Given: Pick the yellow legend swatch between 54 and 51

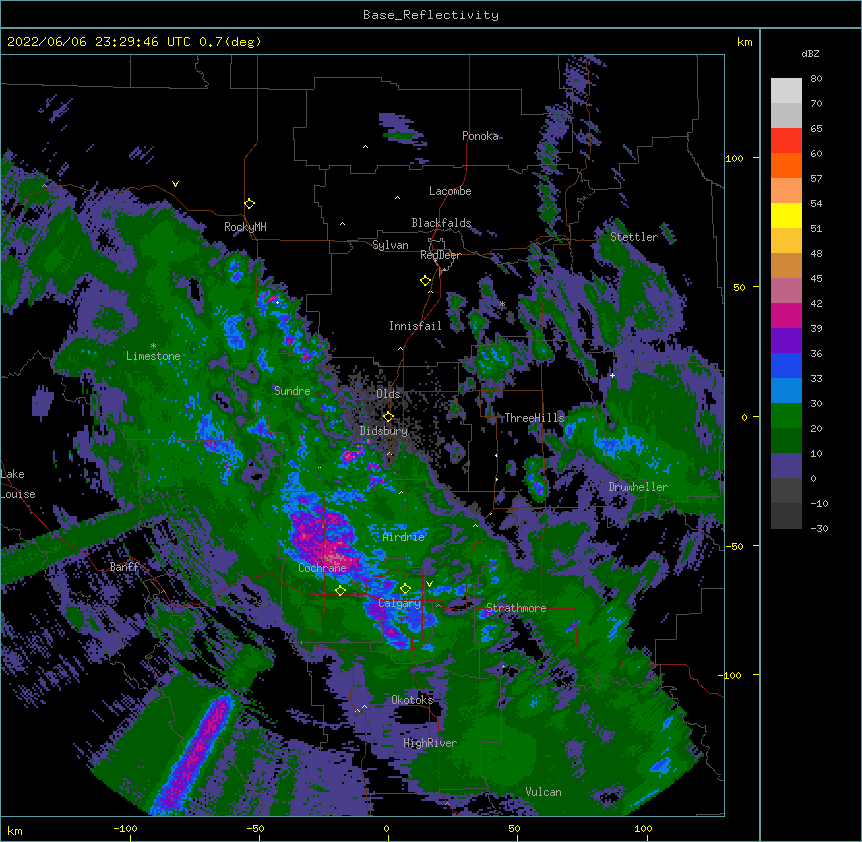Looking at the screenshot, I should point(786,215).
